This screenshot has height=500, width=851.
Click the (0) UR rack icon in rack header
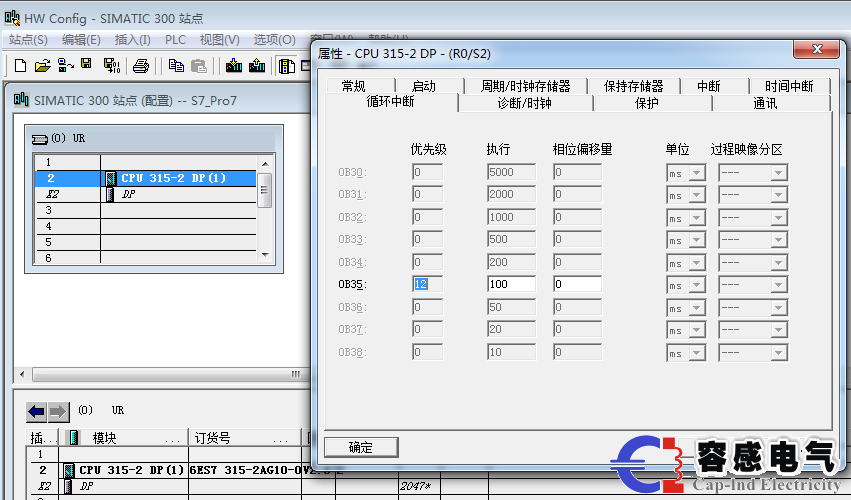[x=40, y=140]
